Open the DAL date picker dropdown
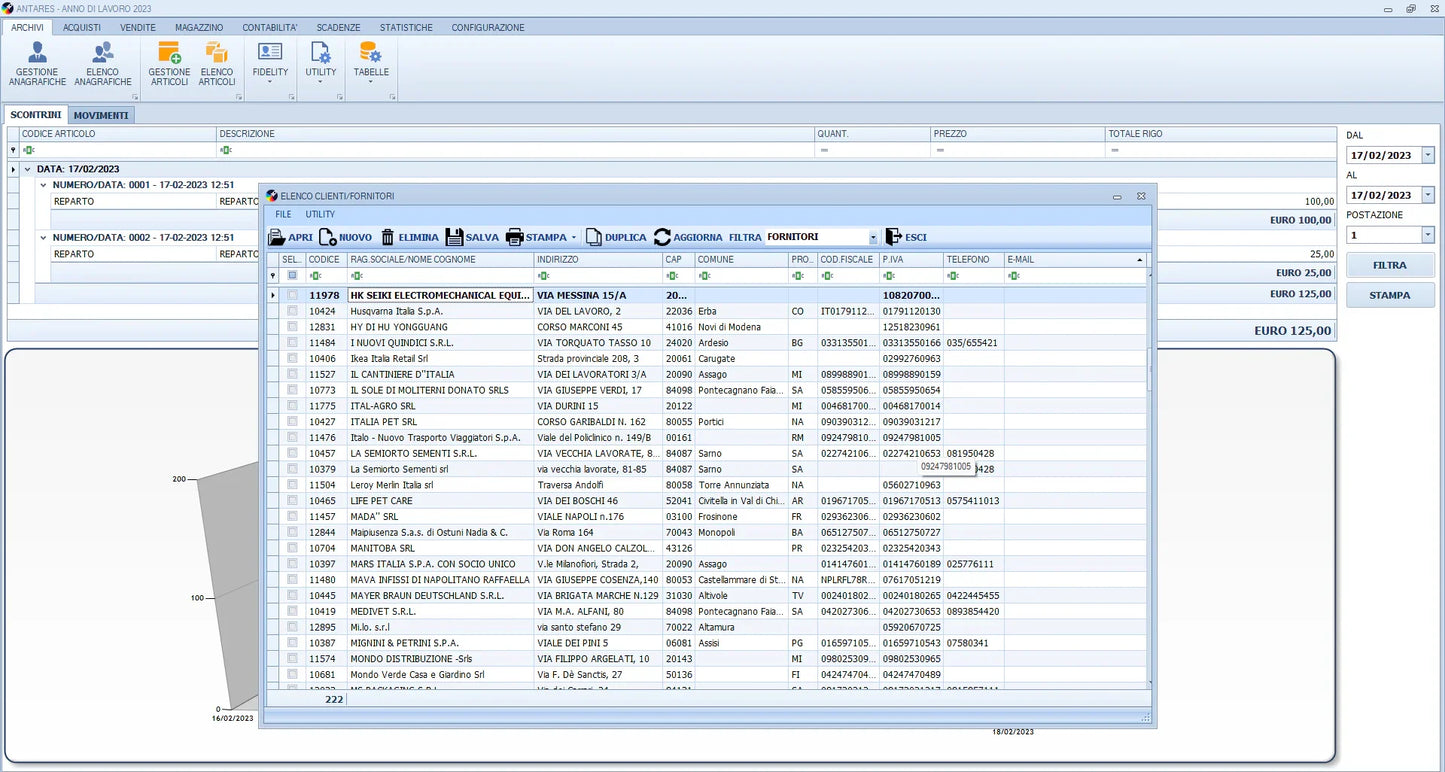 pyautogui.click(x=1428, y=155)
